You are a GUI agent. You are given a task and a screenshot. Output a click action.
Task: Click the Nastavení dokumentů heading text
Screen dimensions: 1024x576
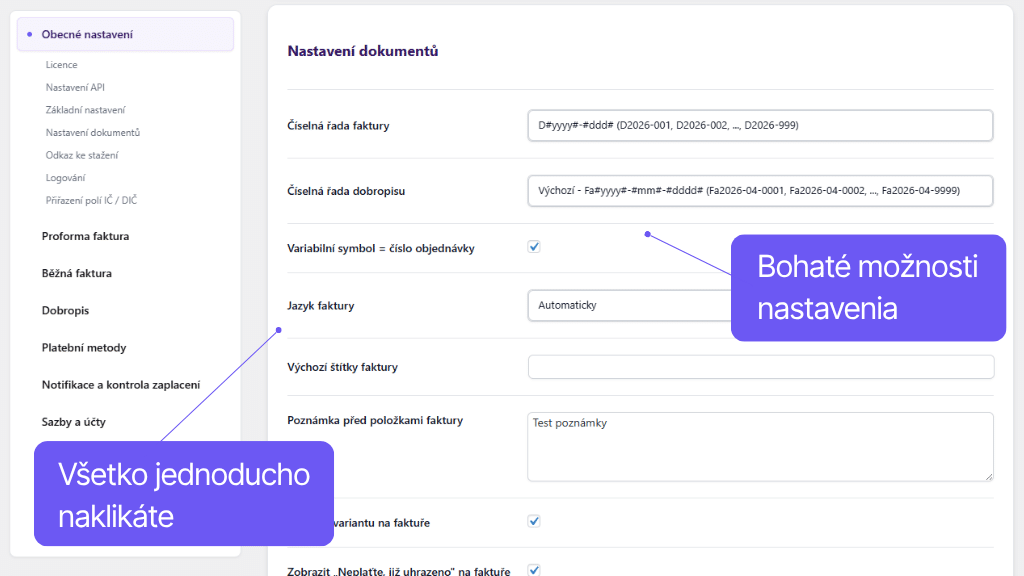pyautogui.click(x=362, y=51)
